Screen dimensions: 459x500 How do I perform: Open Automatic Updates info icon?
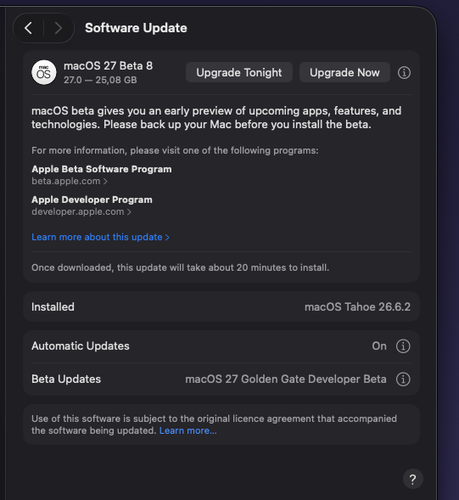(403, 346)
